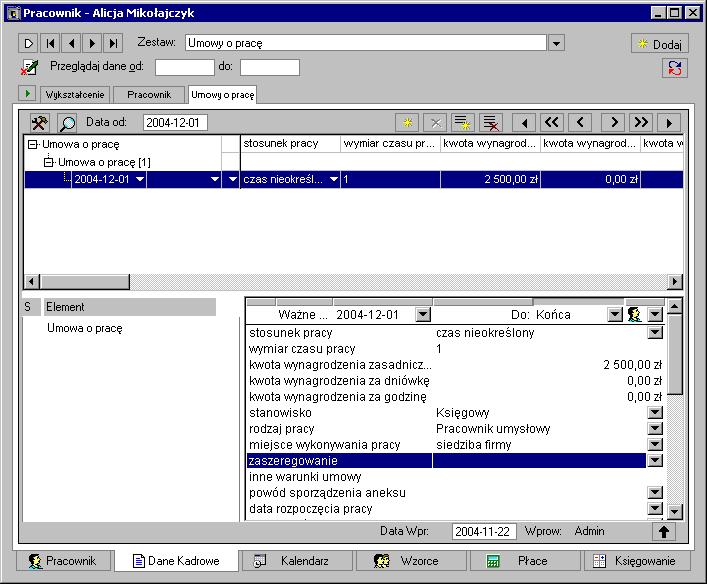Collapse the Umowa o pracę tree root
707x584 pixels.
click(32, 144)
